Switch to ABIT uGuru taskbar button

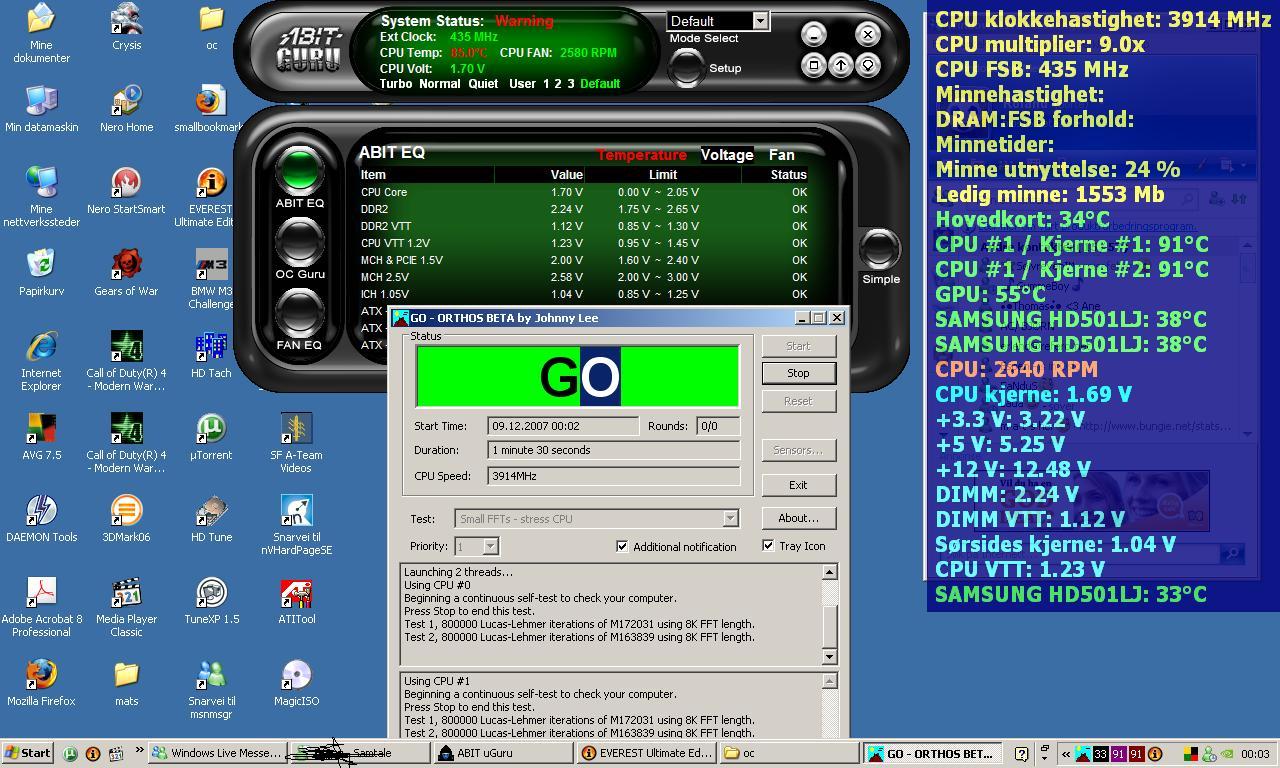point(503,753)
